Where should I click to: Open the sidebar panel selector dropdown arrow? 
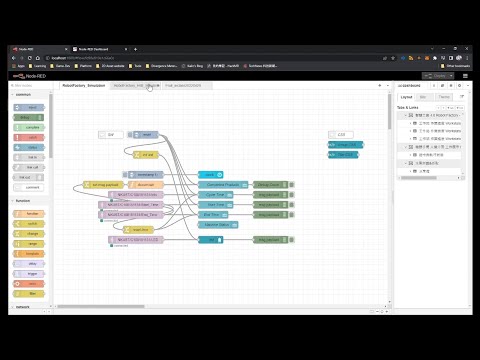point(468,86)
